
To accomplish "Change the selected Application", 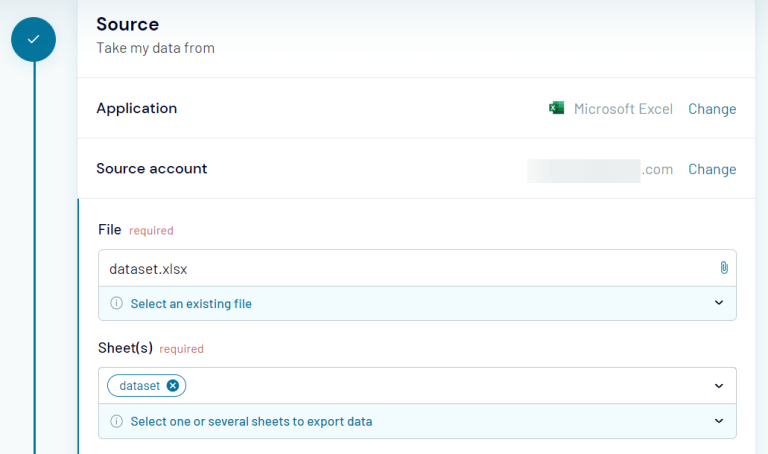I will tap(711, 109).
